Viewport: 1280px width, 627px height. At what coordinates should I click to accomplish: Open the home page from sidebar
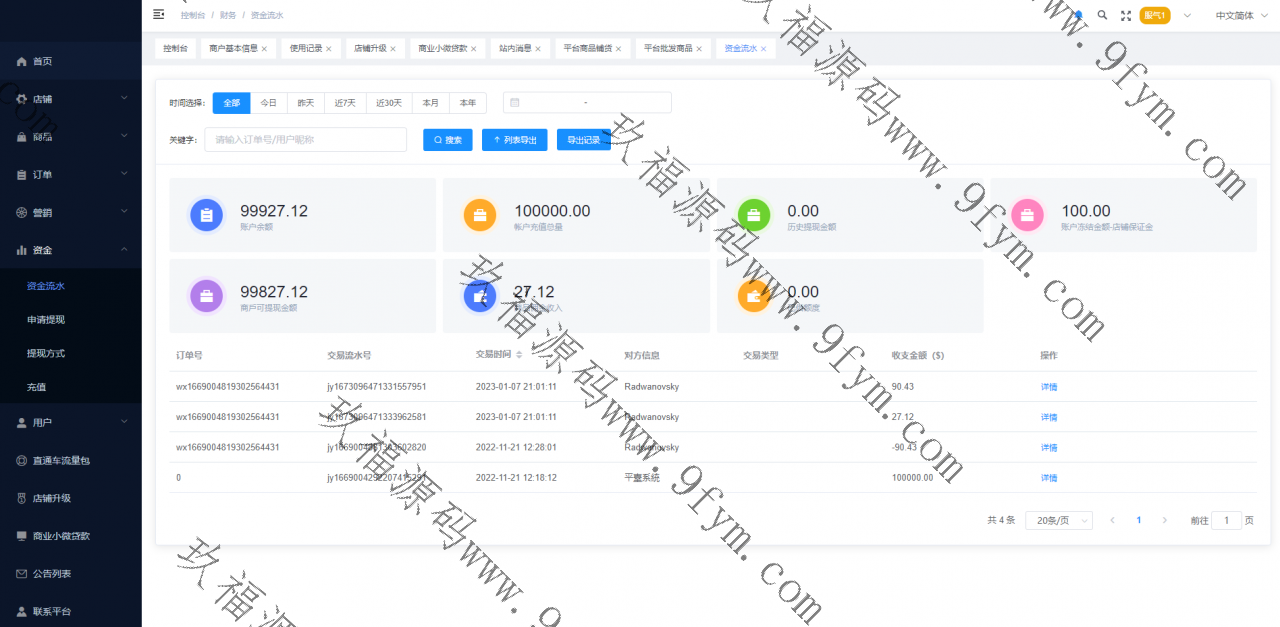pos(42,61)
